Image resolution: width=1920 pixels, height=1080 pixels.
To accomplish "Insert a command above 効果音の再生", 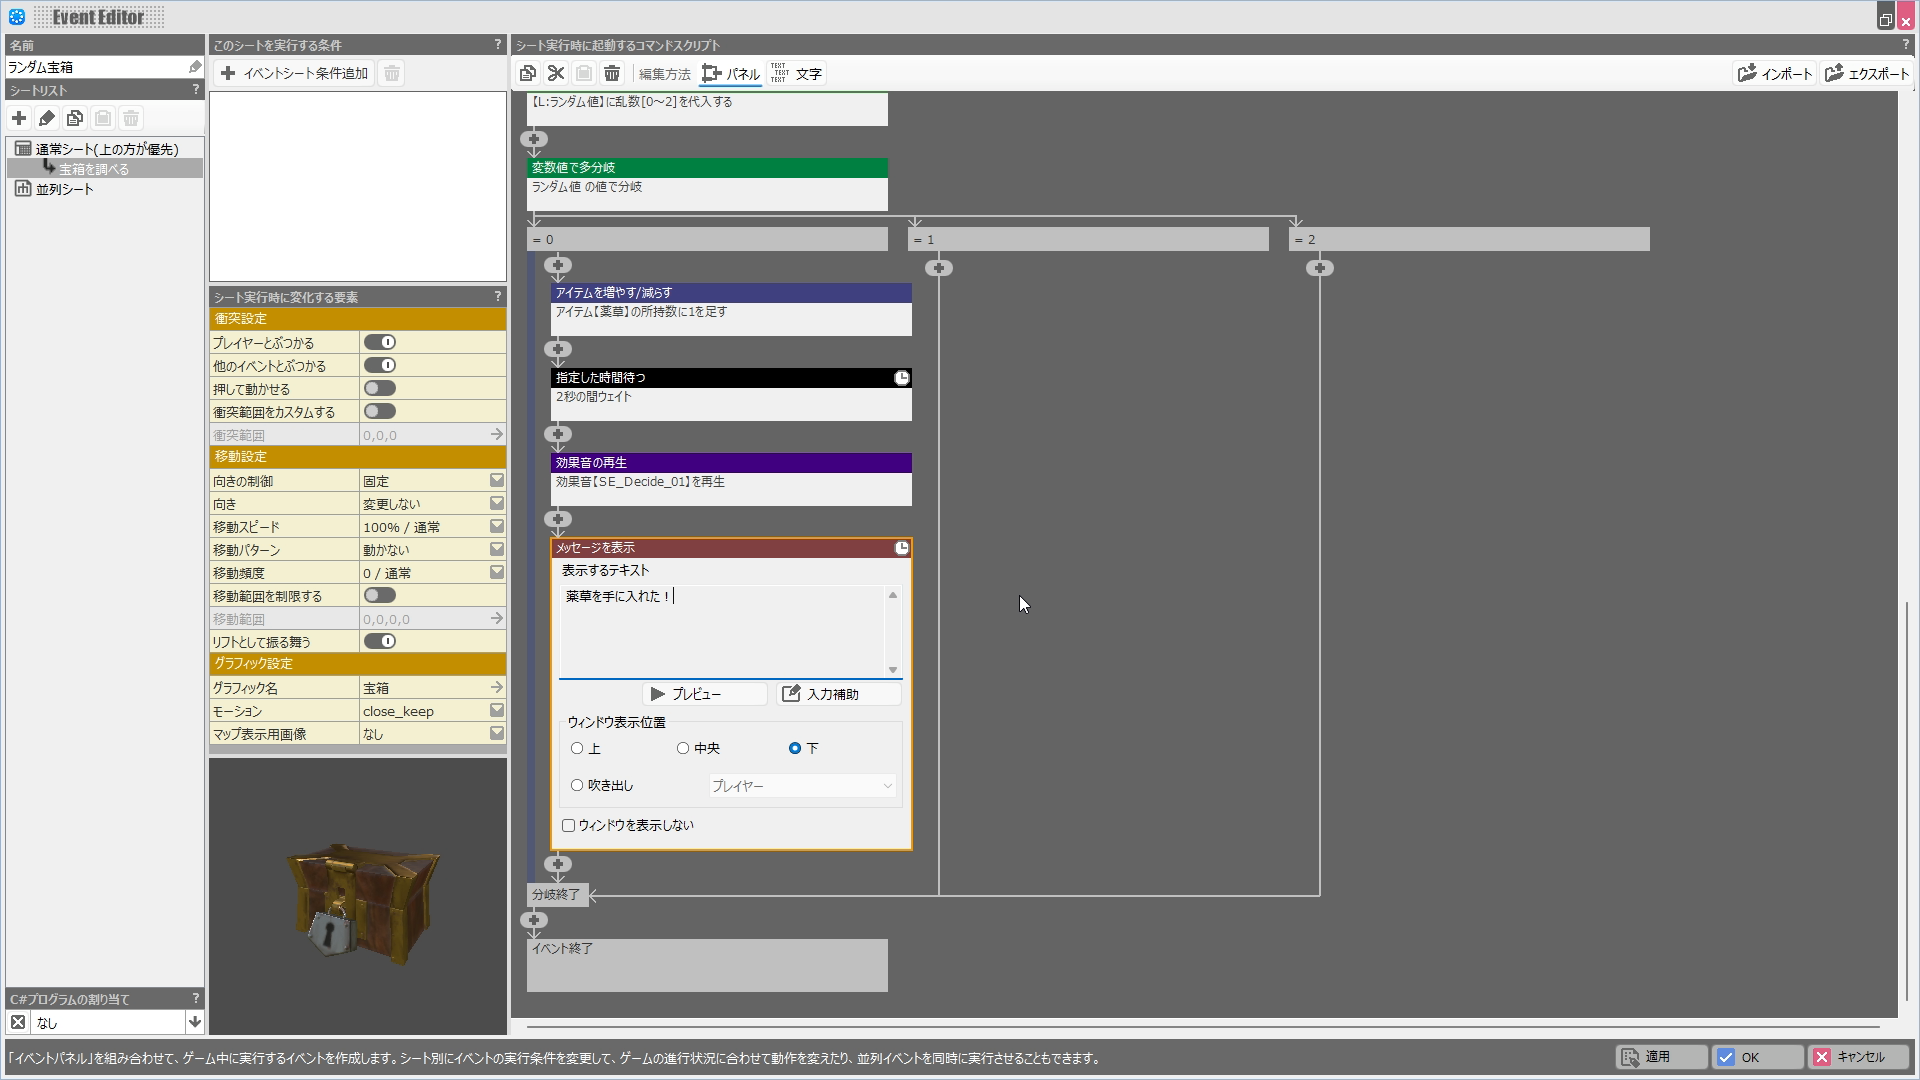I will 558,434.
